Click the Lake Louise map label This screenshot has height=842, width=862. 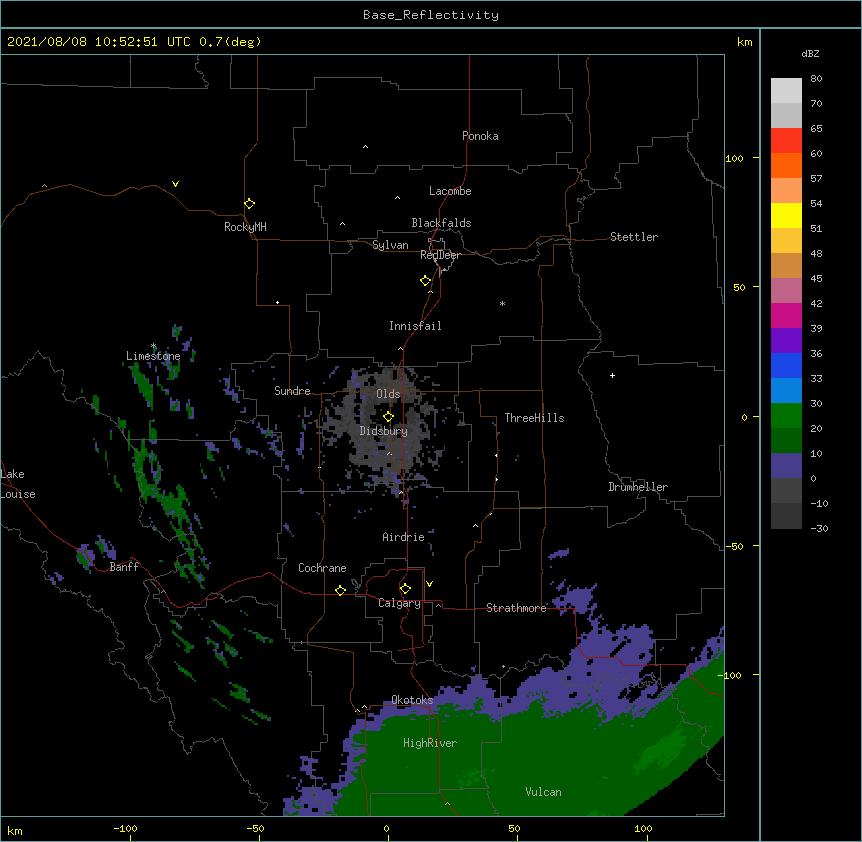click(18, 484)
